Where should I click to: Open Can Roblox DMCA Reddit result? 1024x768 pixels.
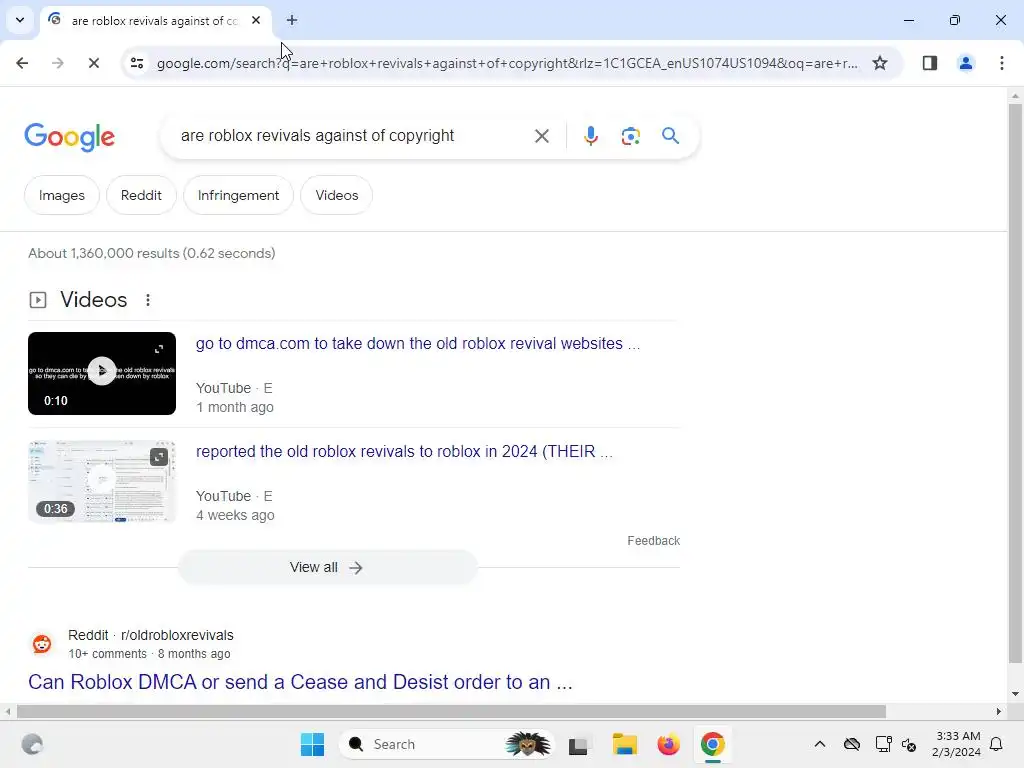(300, 682)
